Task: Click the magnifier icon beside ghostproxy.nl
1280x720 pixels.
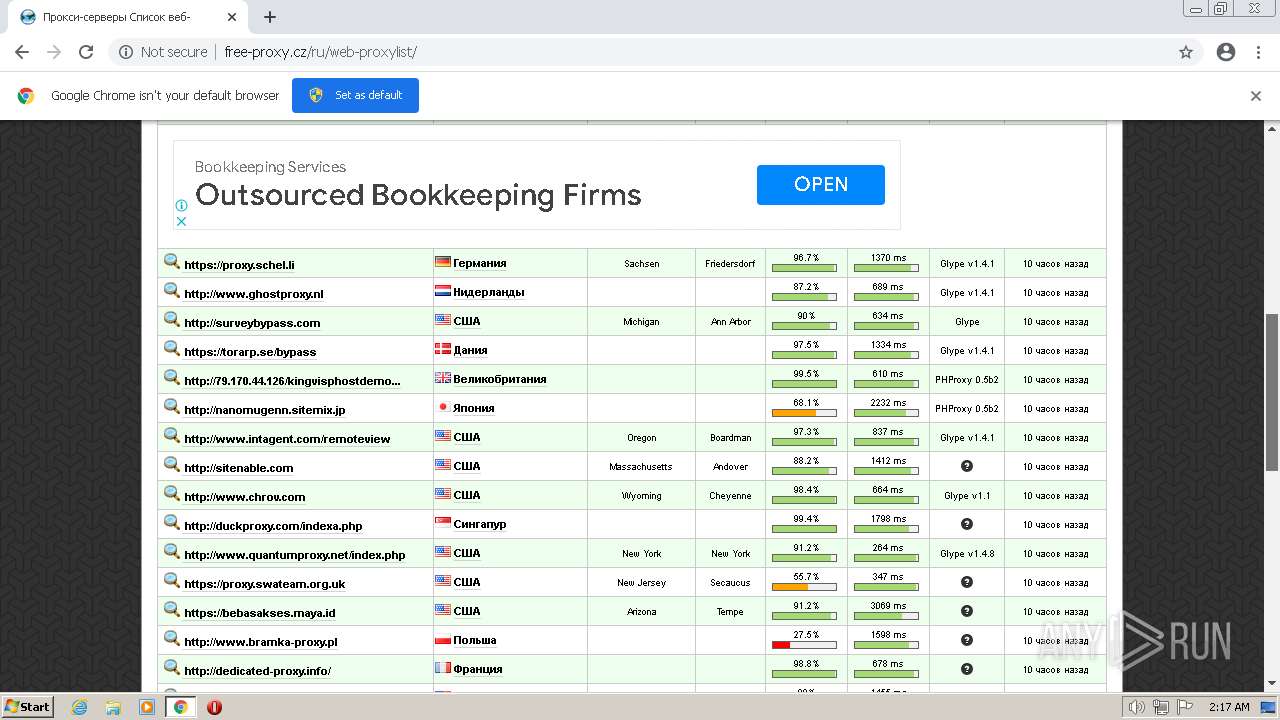Action: tap(172, 291)
